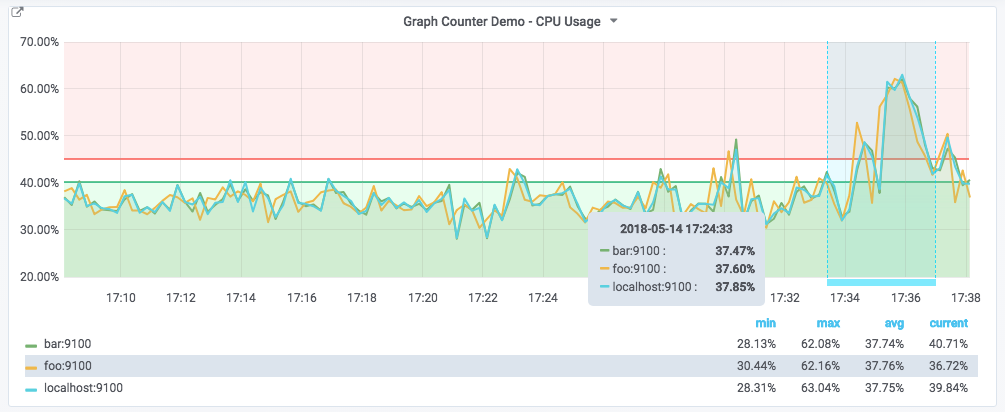Toggle the bar:9100 series in legend

(68, 344)
